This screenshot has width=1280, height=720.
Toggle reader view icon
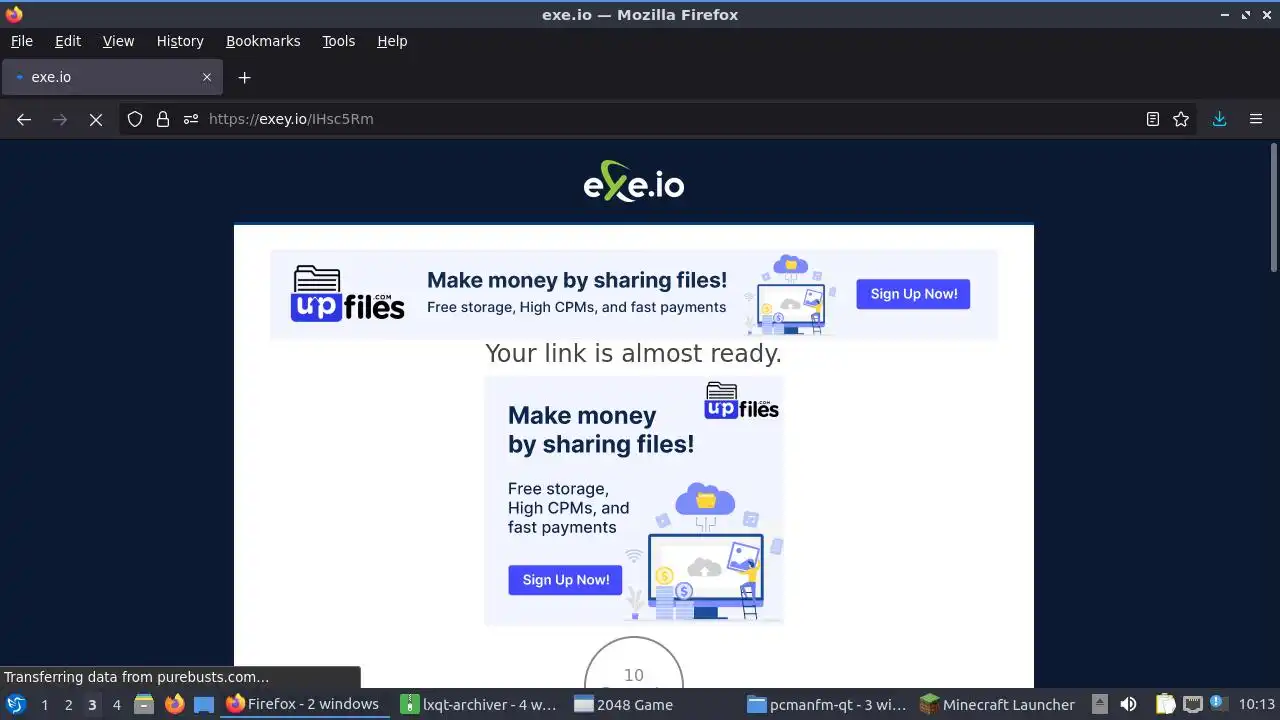click(x=1153, y=119)
